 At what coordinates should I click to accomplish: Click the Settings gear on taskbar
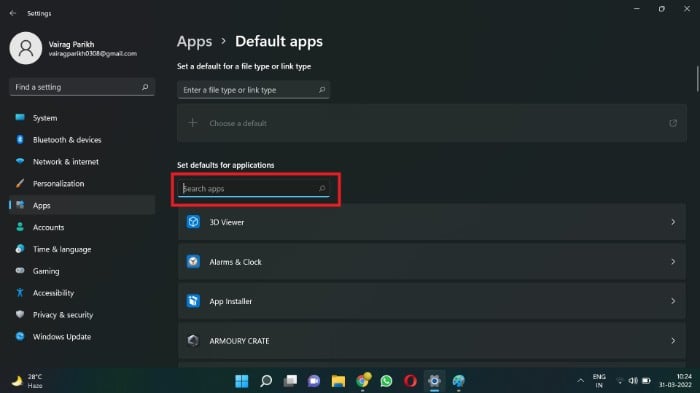click(x=434, y=381)
